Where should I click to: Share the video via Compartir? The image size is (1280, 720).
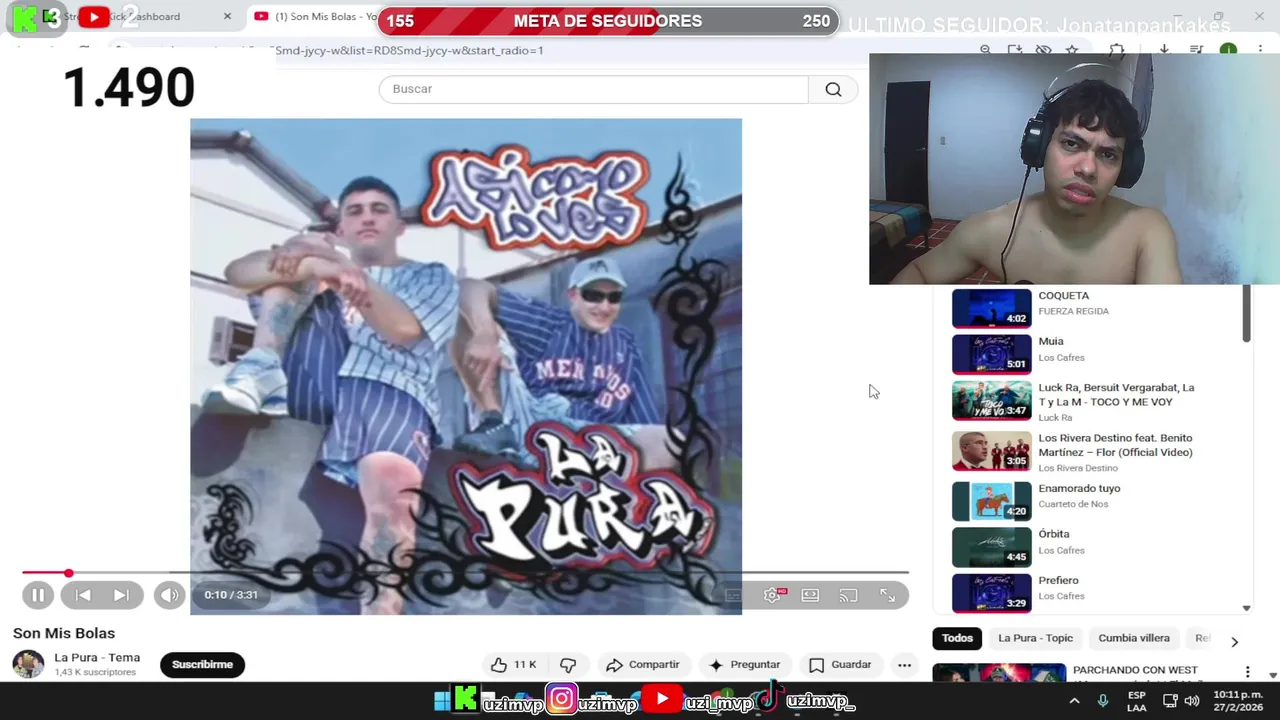tap(643, 665)
